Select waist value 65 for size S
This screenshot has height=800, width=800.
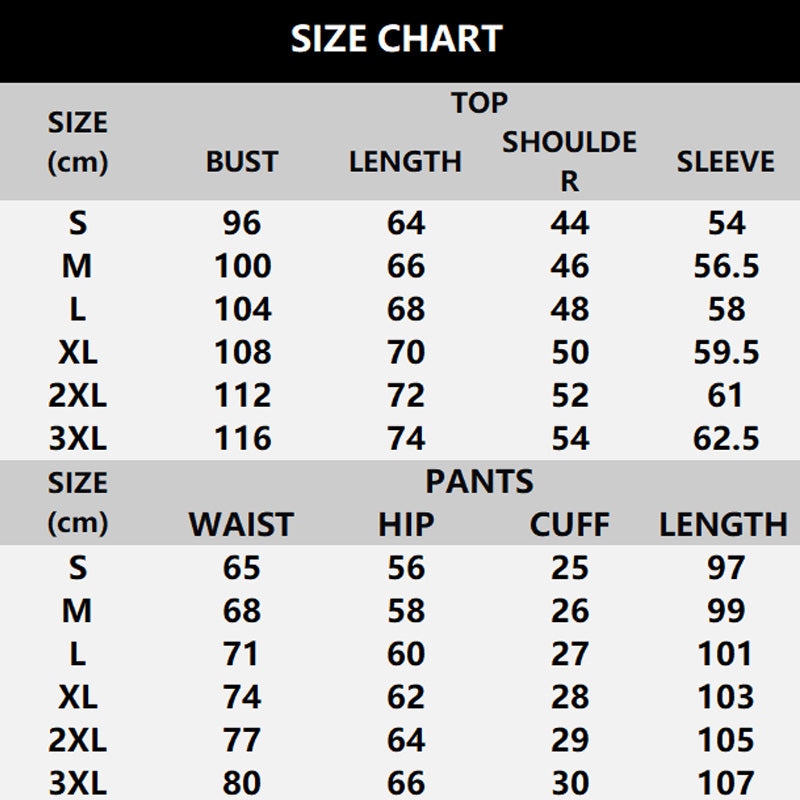[242, 568]
